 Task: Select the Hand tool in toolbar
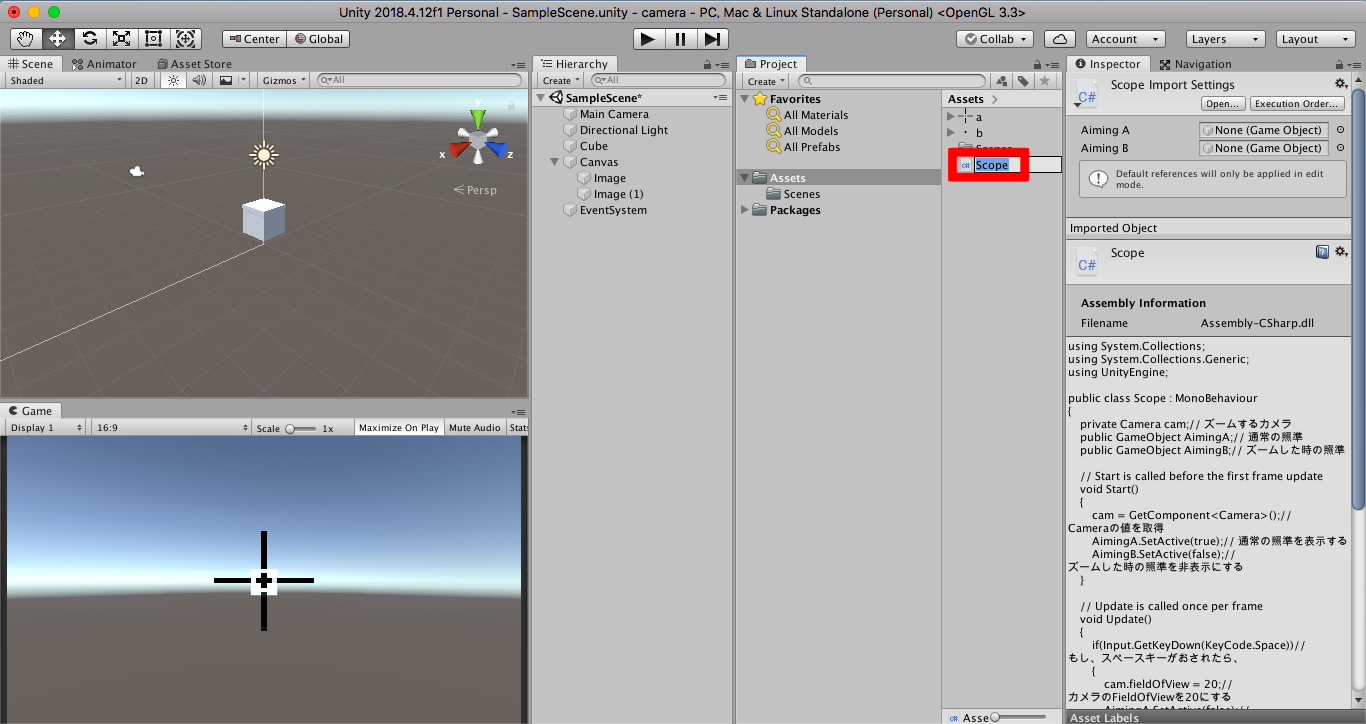click(26, 39)
